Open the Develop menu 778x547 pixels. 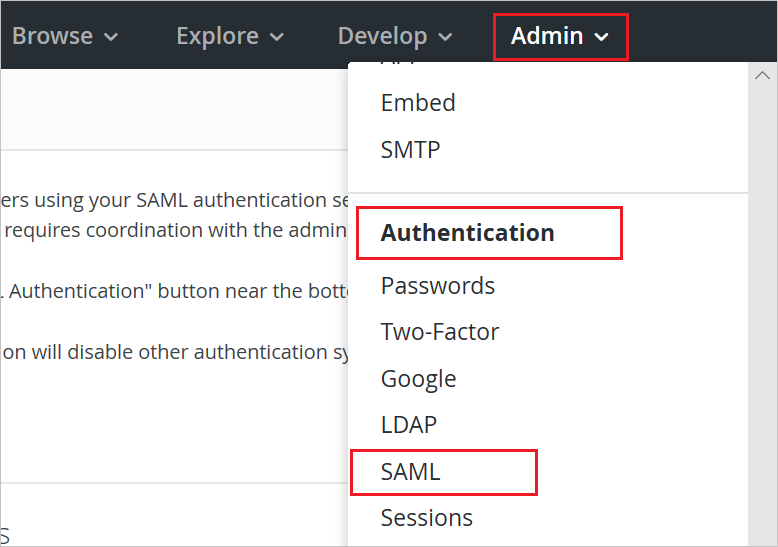point(395,36)
